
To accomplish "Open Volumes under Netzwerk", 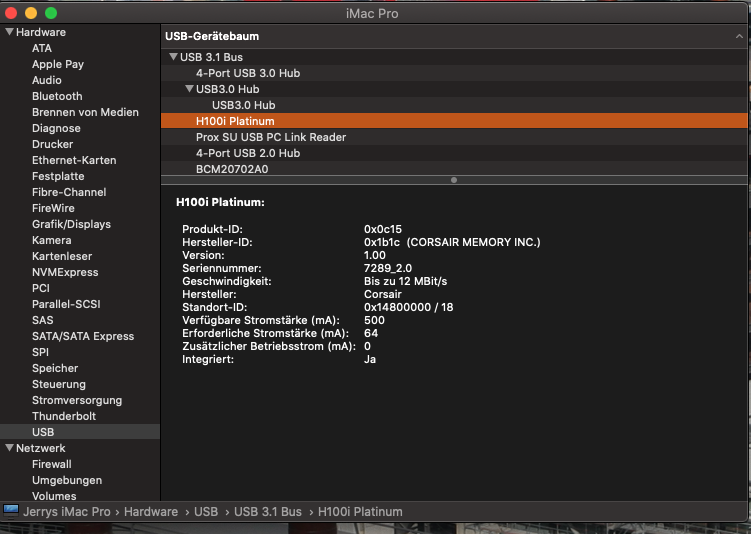I will pyautogui.click(x=54, y=496).
